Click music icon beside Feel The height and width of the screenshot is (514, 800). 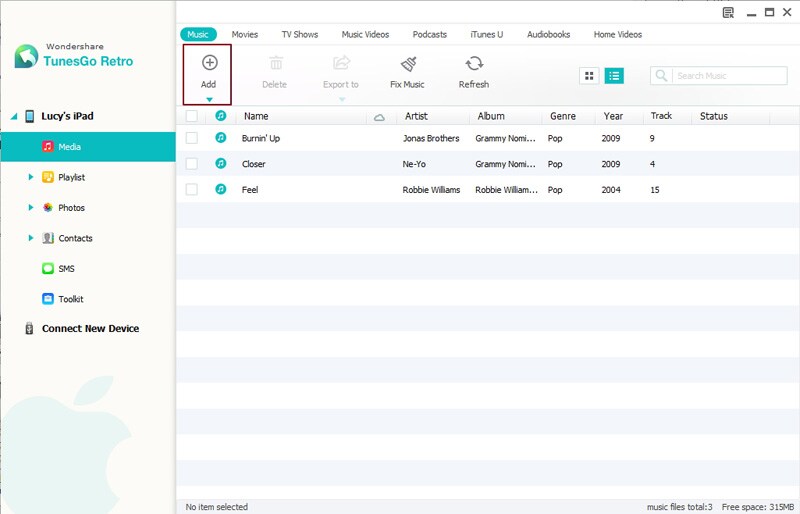(221, 189)
